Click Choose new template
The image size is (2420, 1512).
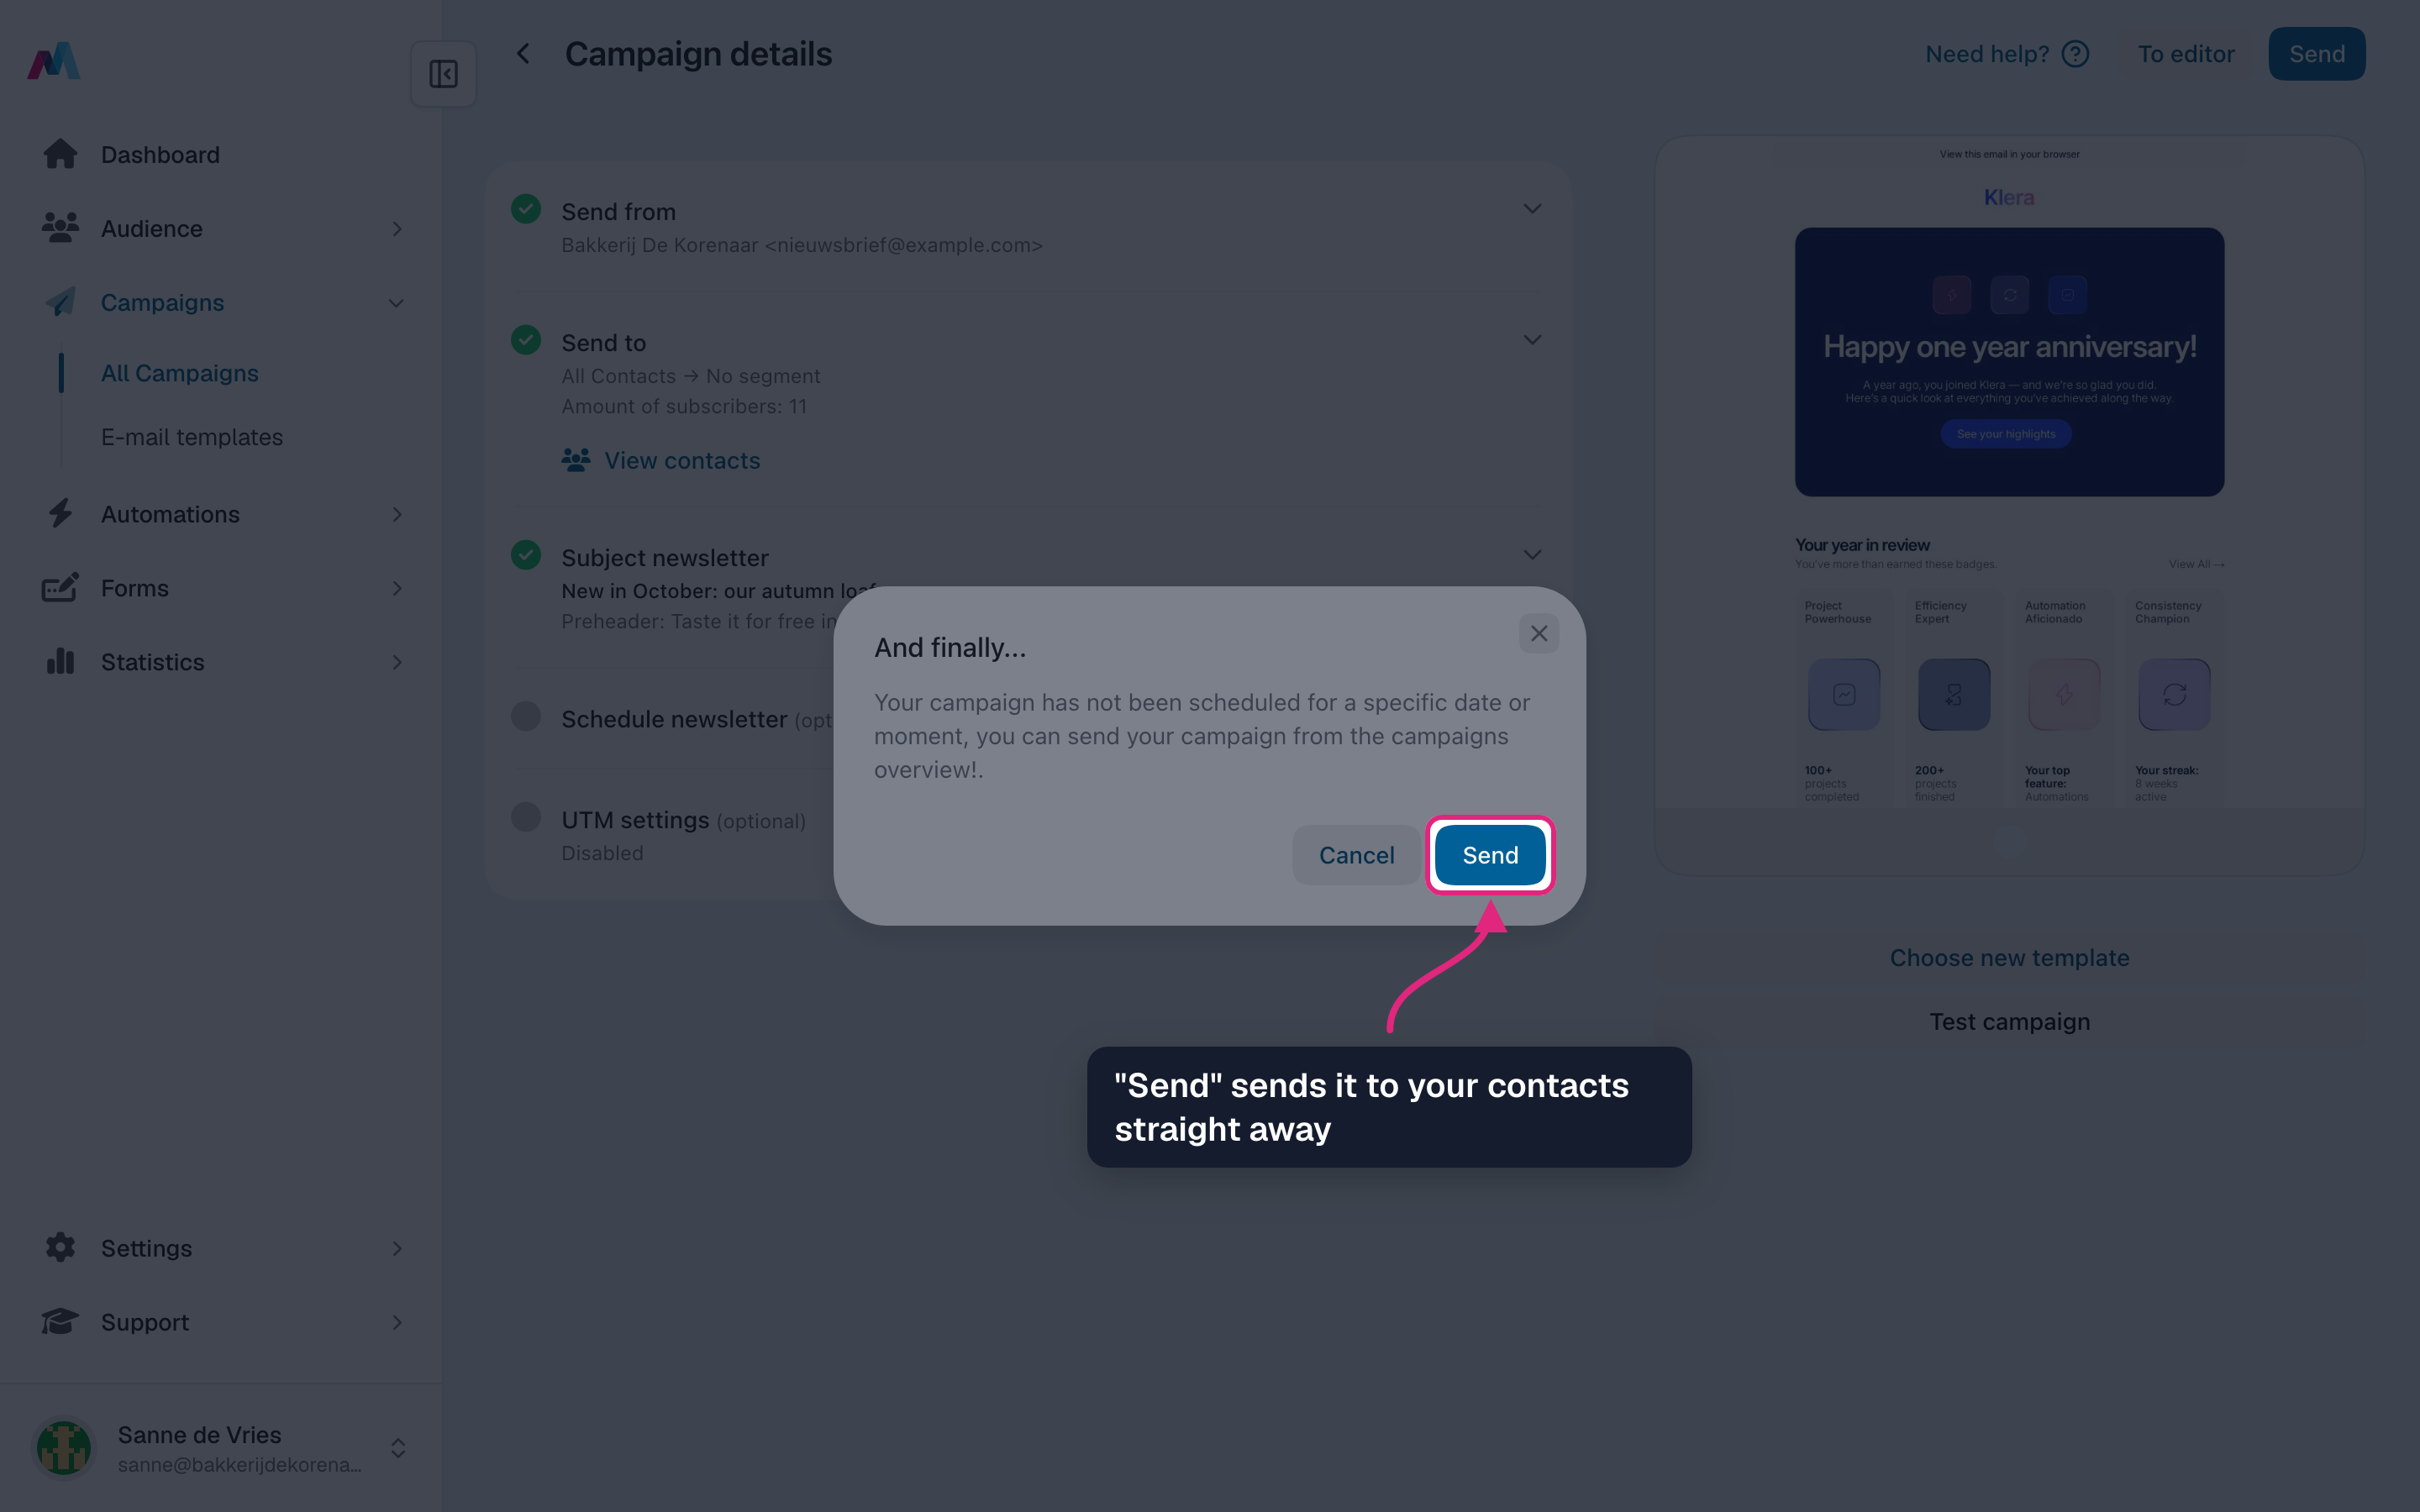[x=2009, y=957]
